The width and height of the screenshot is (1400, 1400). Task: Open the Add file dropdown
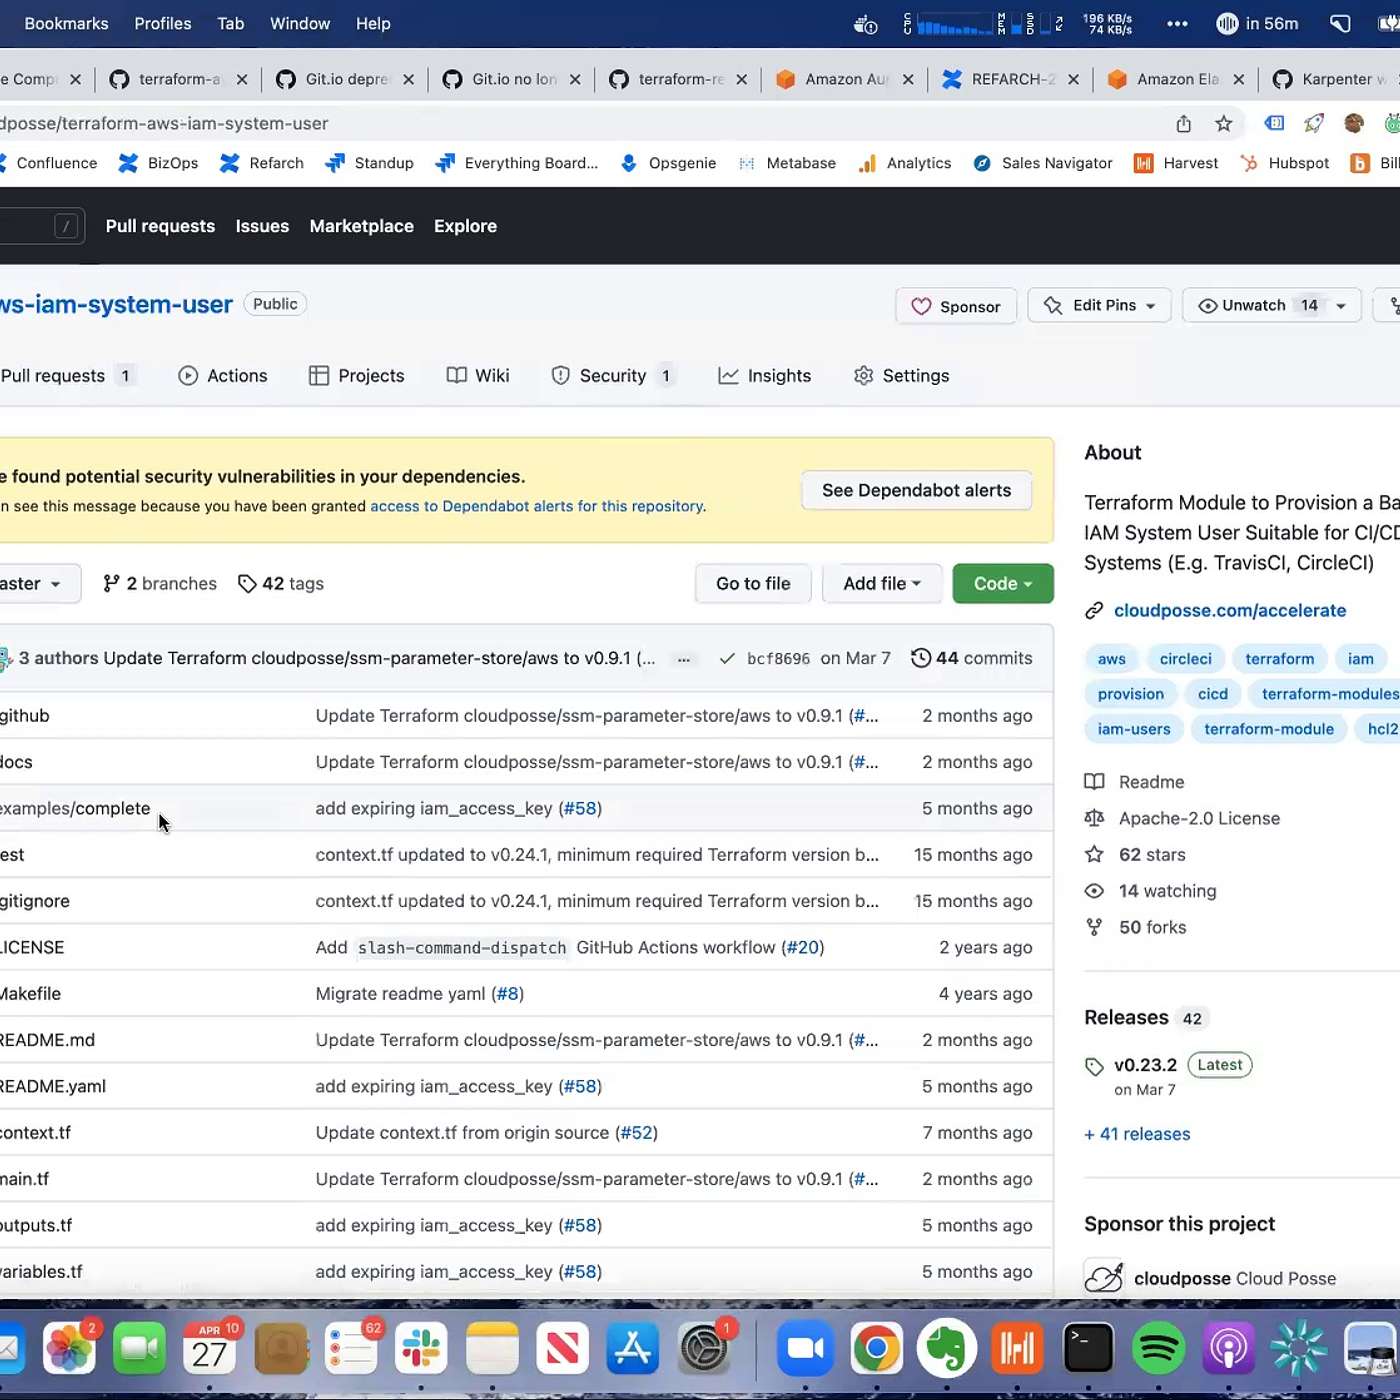[881, 584]
